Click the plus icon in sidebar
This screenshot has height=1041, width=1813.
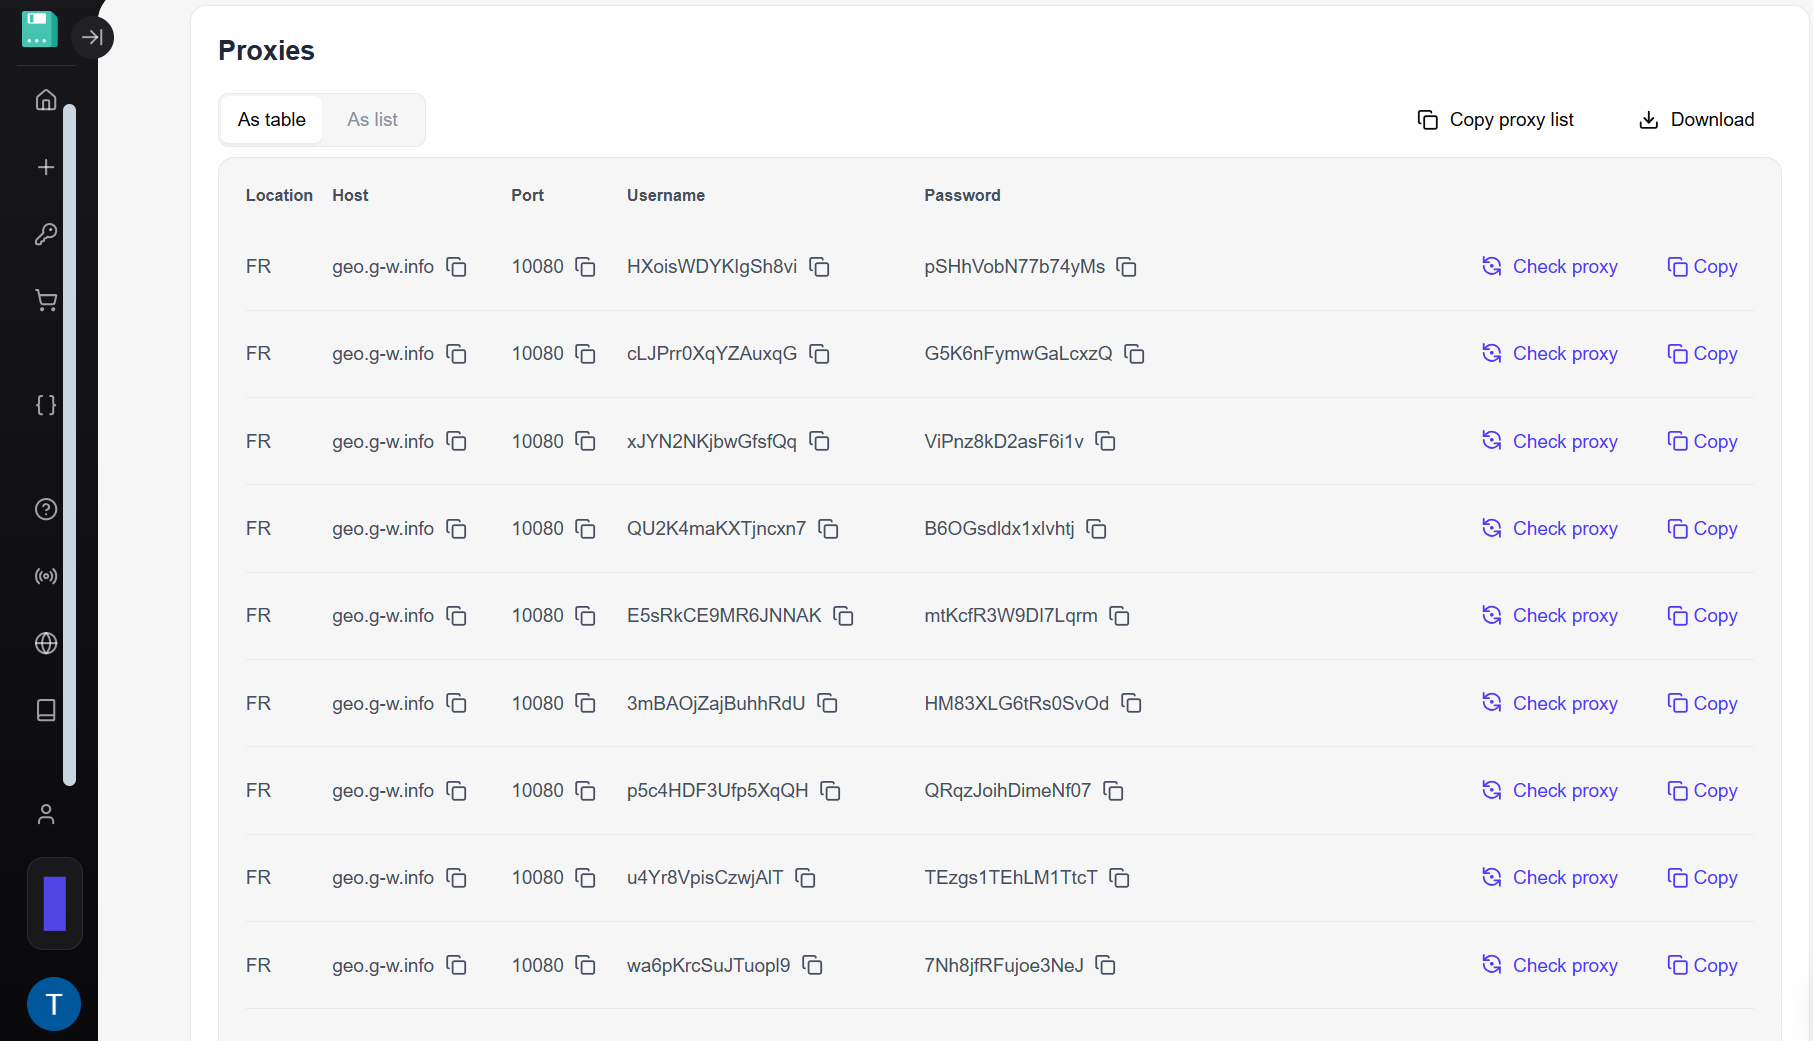(x=46, y=167)
